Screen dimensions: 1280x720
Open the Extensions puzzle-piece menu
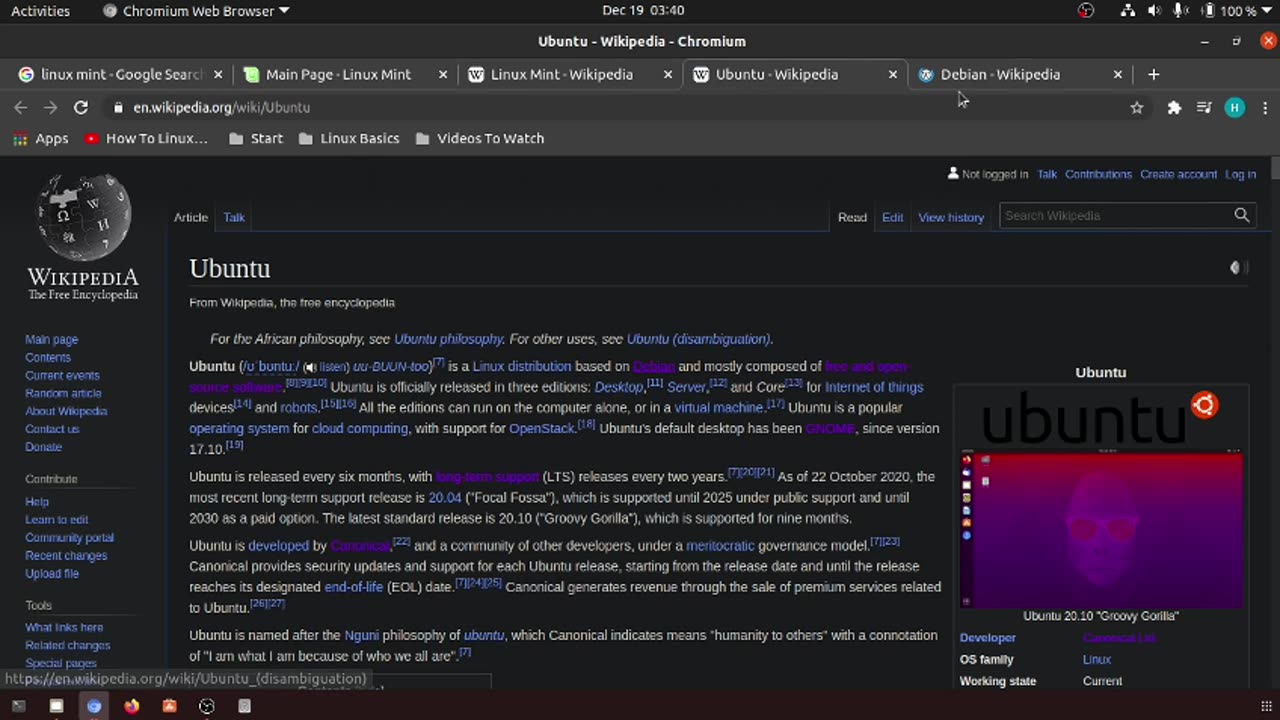point(1174,107)
